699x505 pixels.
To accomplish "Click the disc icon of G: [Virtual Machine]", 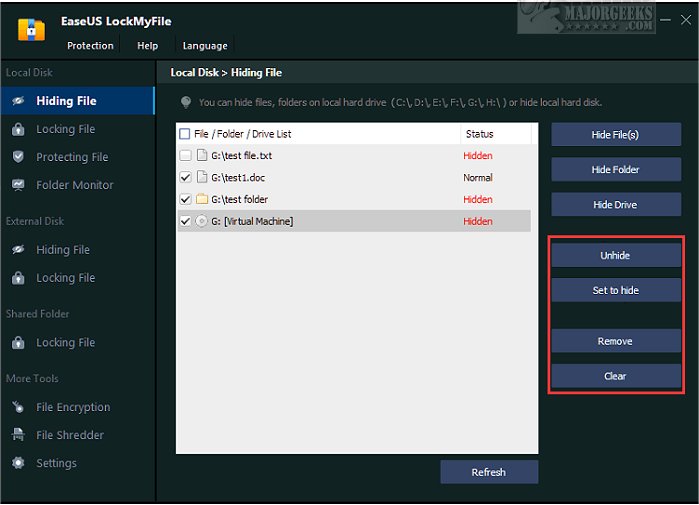I will pyautogui.click(x=201, y=221).
